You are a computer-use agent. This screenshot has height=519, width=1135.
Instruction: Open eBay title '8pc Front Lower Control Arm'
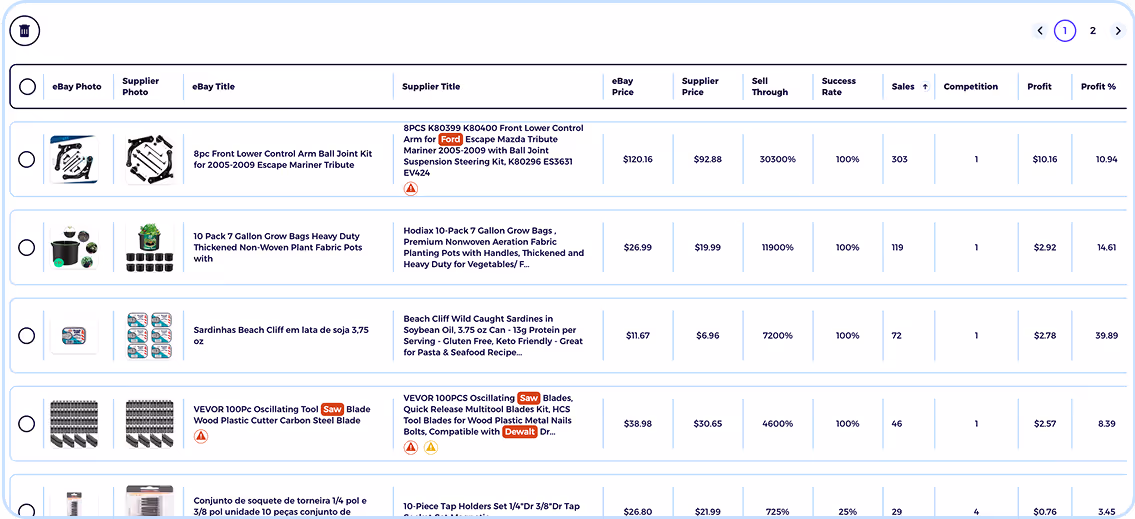pyautogui.click(x=283, y=159)
